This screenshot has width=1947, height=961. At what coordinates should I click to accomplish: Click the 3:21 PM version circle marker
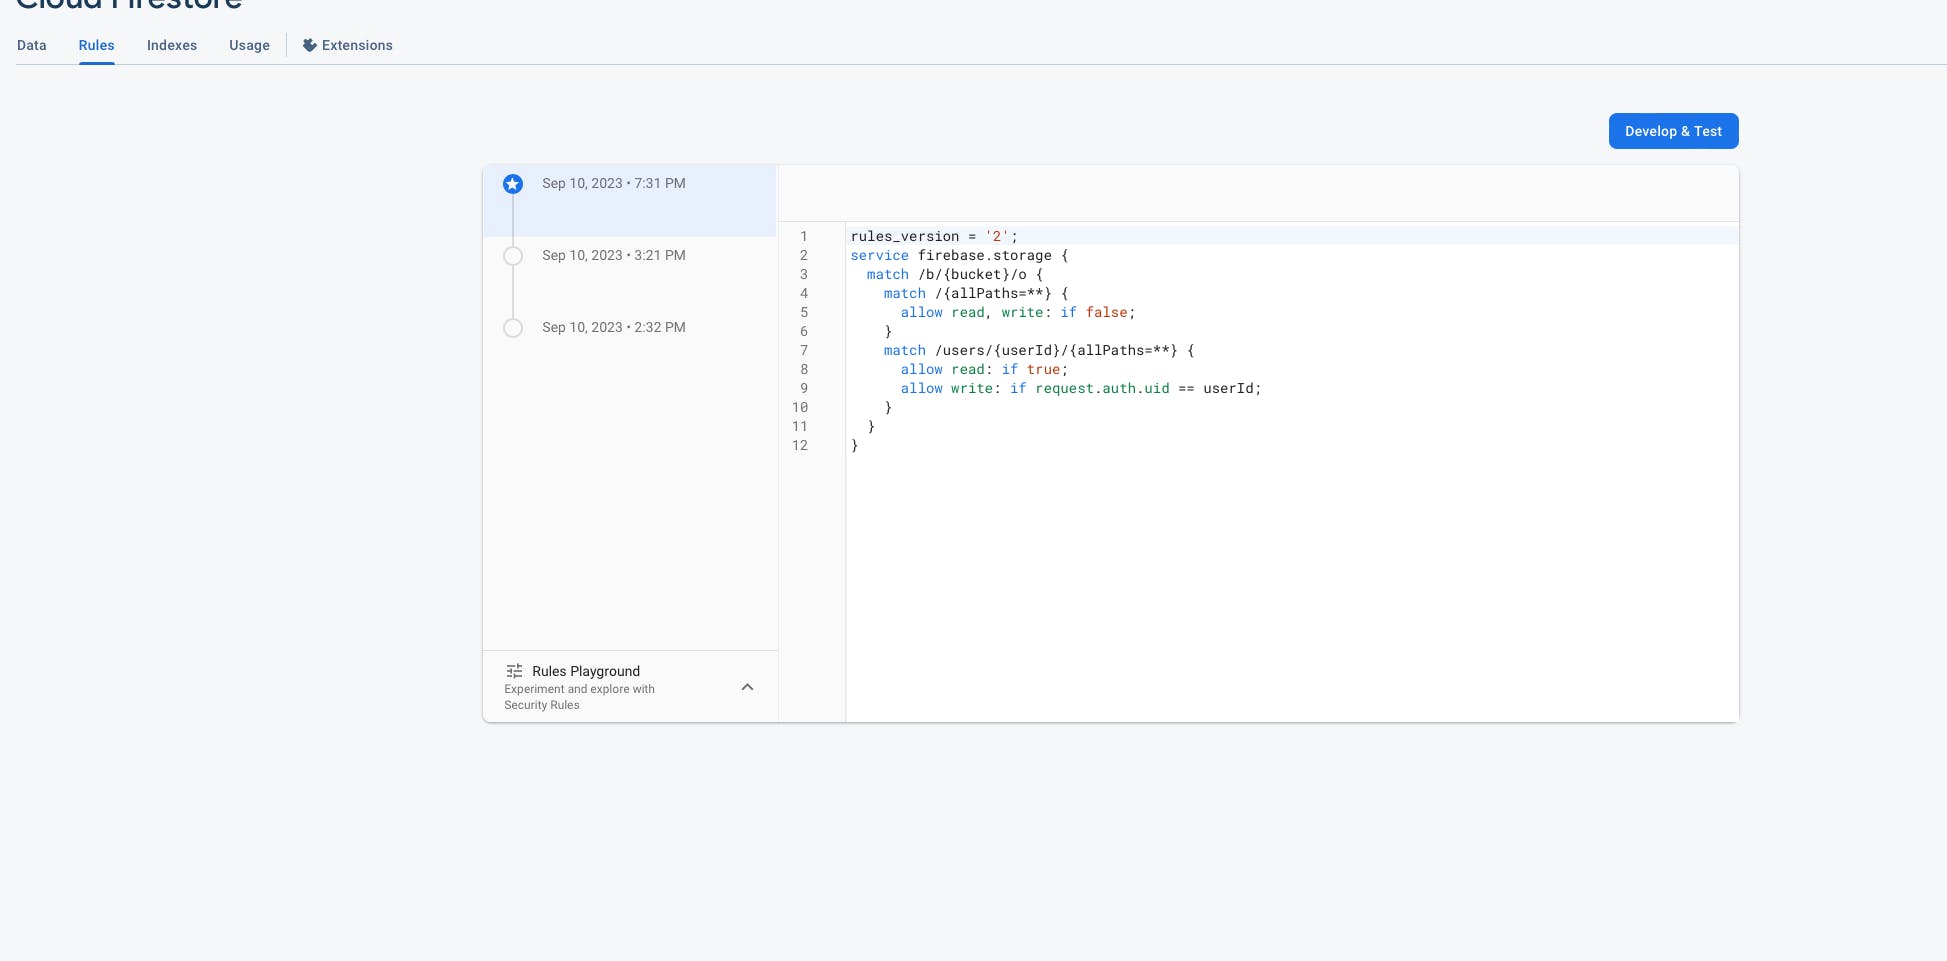pos(513,256)
